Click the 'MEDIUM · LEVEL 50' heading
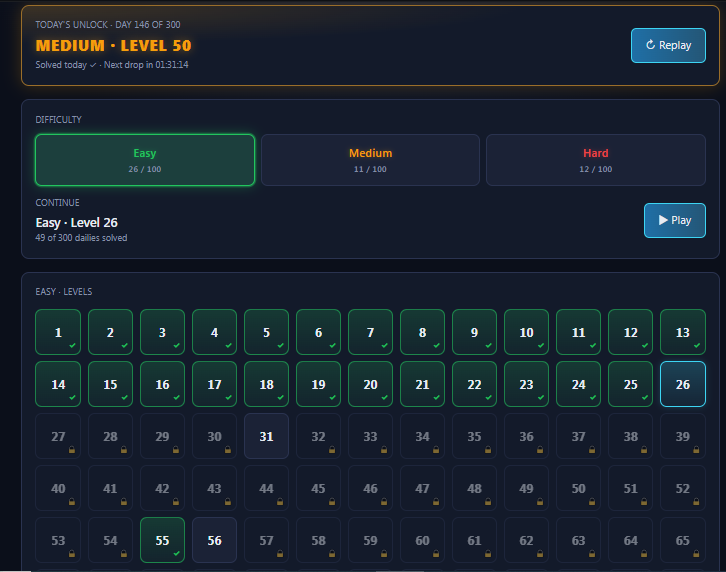The image size is (726, 572). 113,46
